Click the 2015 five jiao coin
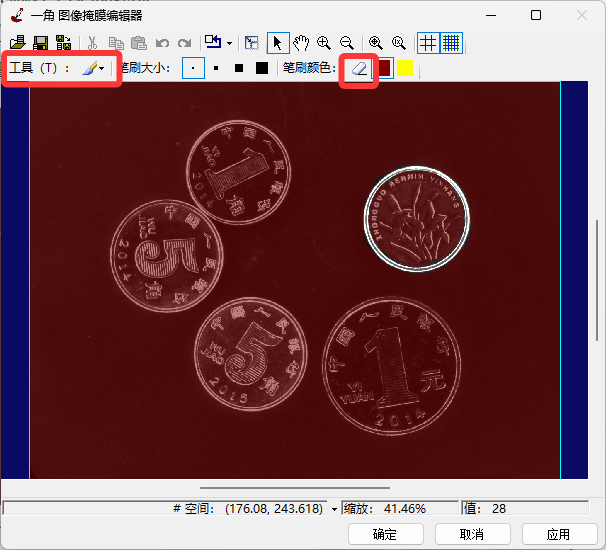Image resolution: width=606 pixels, height=550 pixels. point(251,354)
